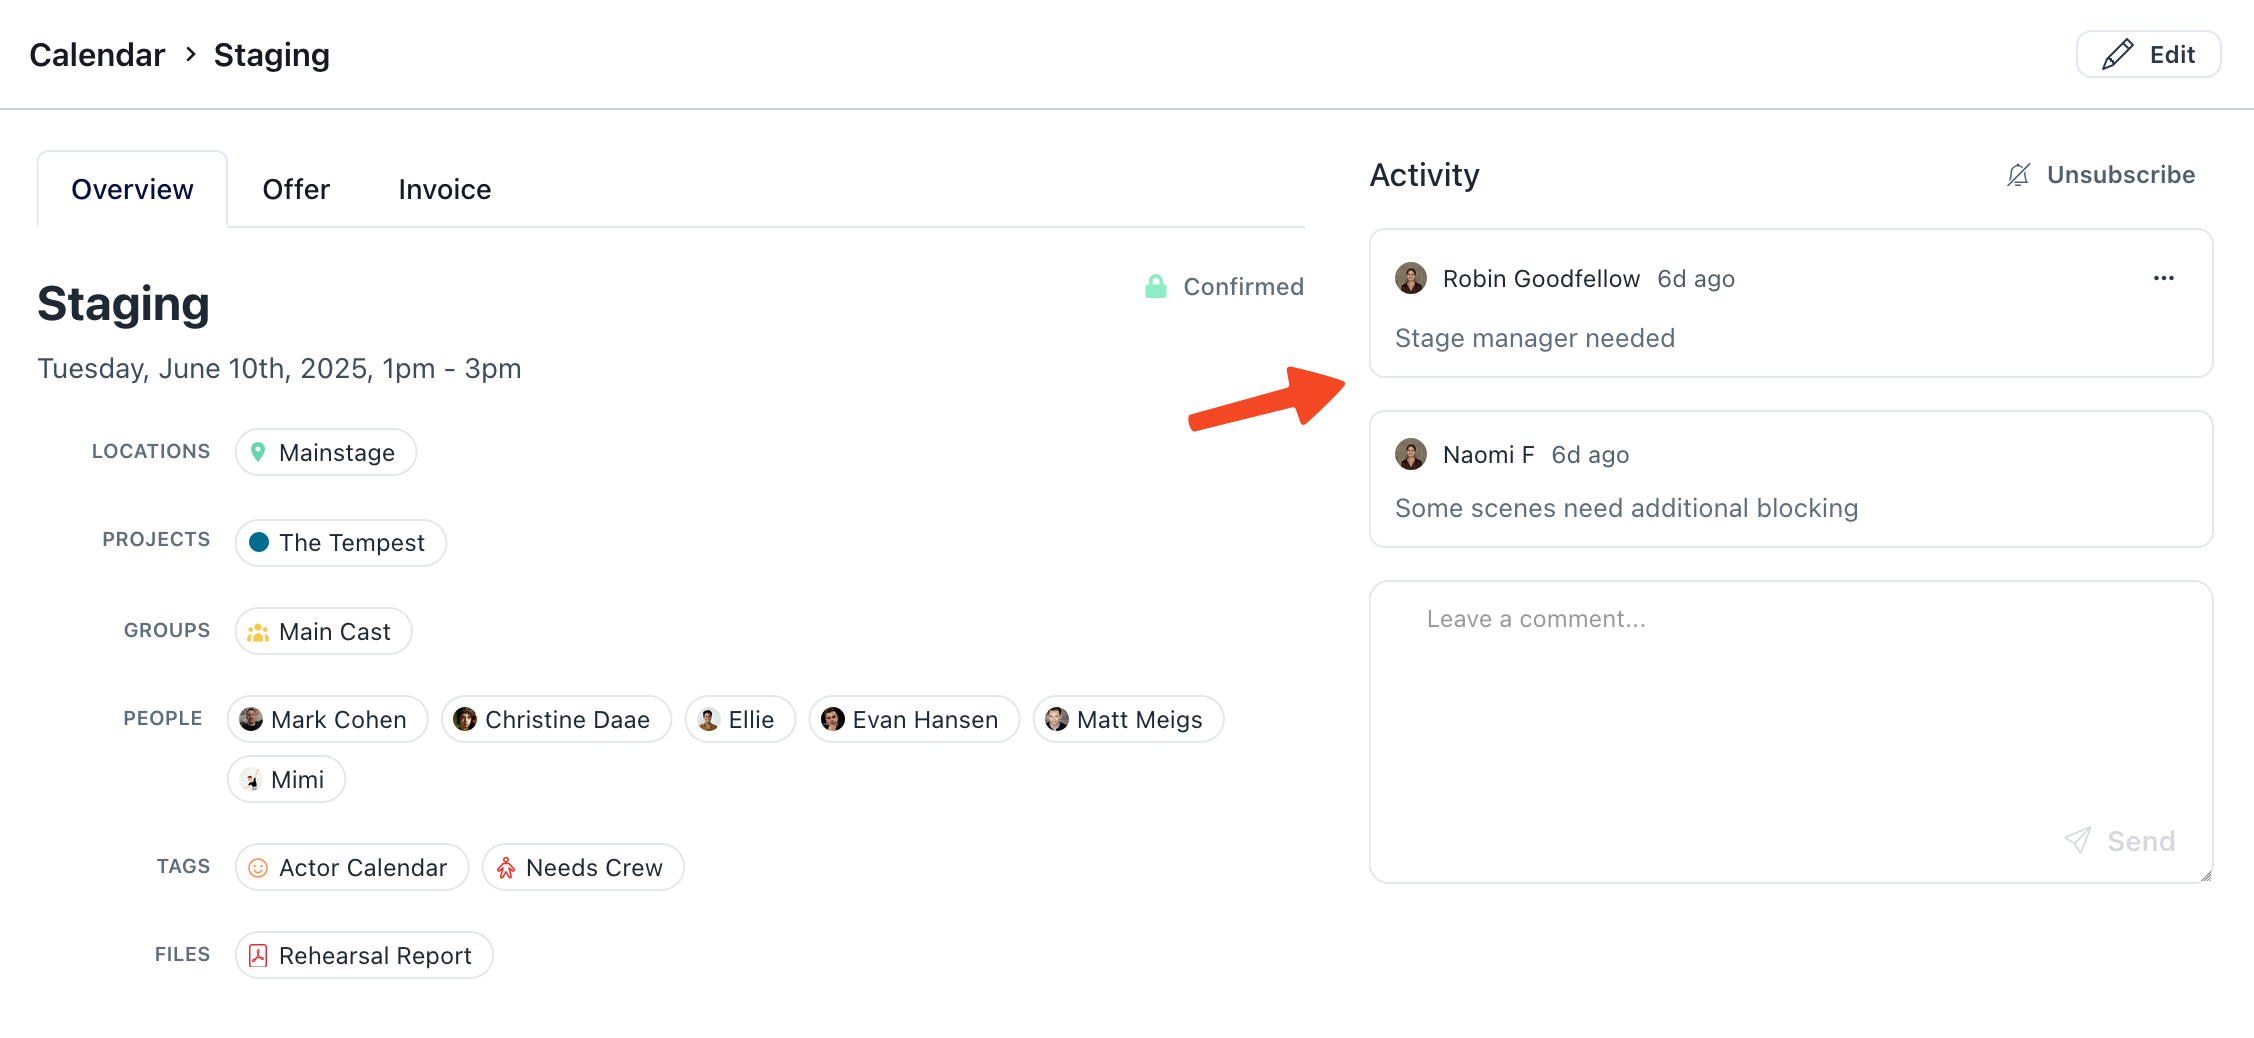Image resolution: width=2254 pixels, height=1038 pixels.
Task: Click the Actor Calendar smiley icon
Action: pos(258,867)
